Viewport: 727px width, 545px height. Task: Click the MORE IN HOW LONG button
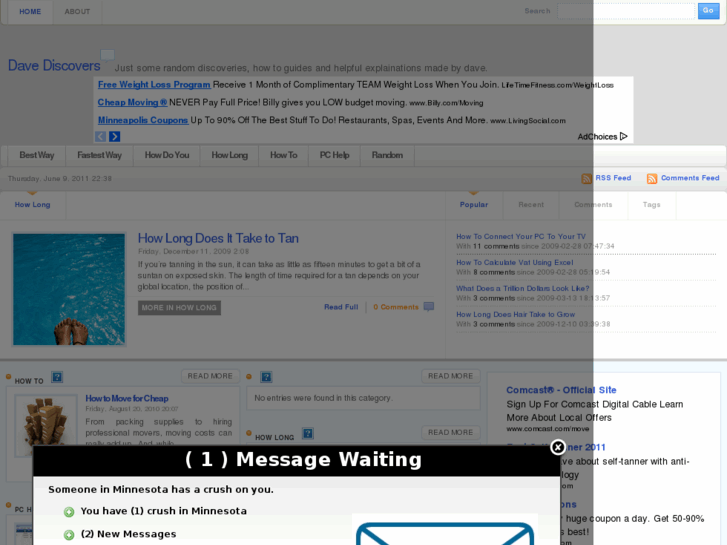tap(179, 308)
